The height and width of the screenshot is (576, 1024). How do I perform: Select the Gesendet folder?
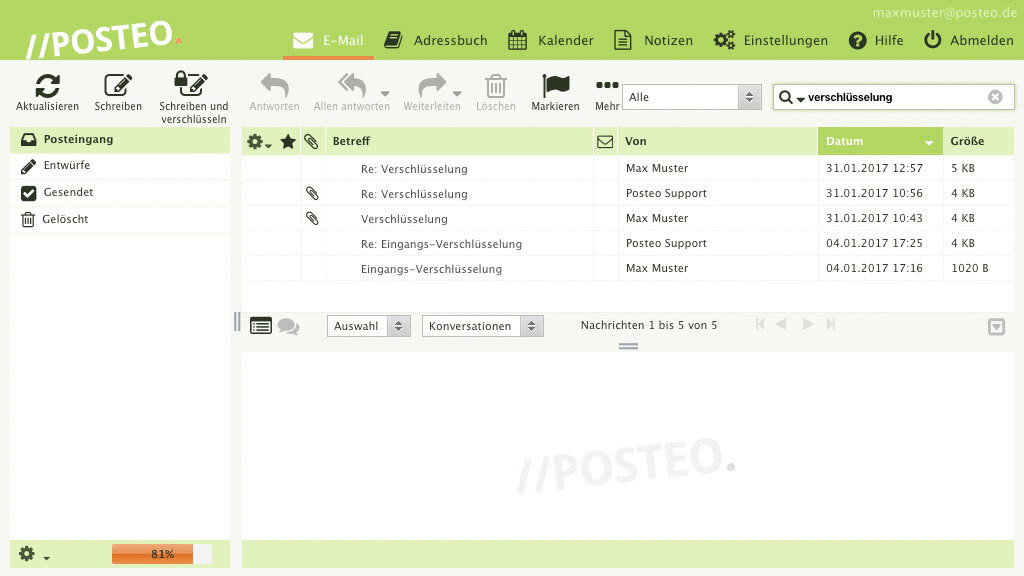120,193
